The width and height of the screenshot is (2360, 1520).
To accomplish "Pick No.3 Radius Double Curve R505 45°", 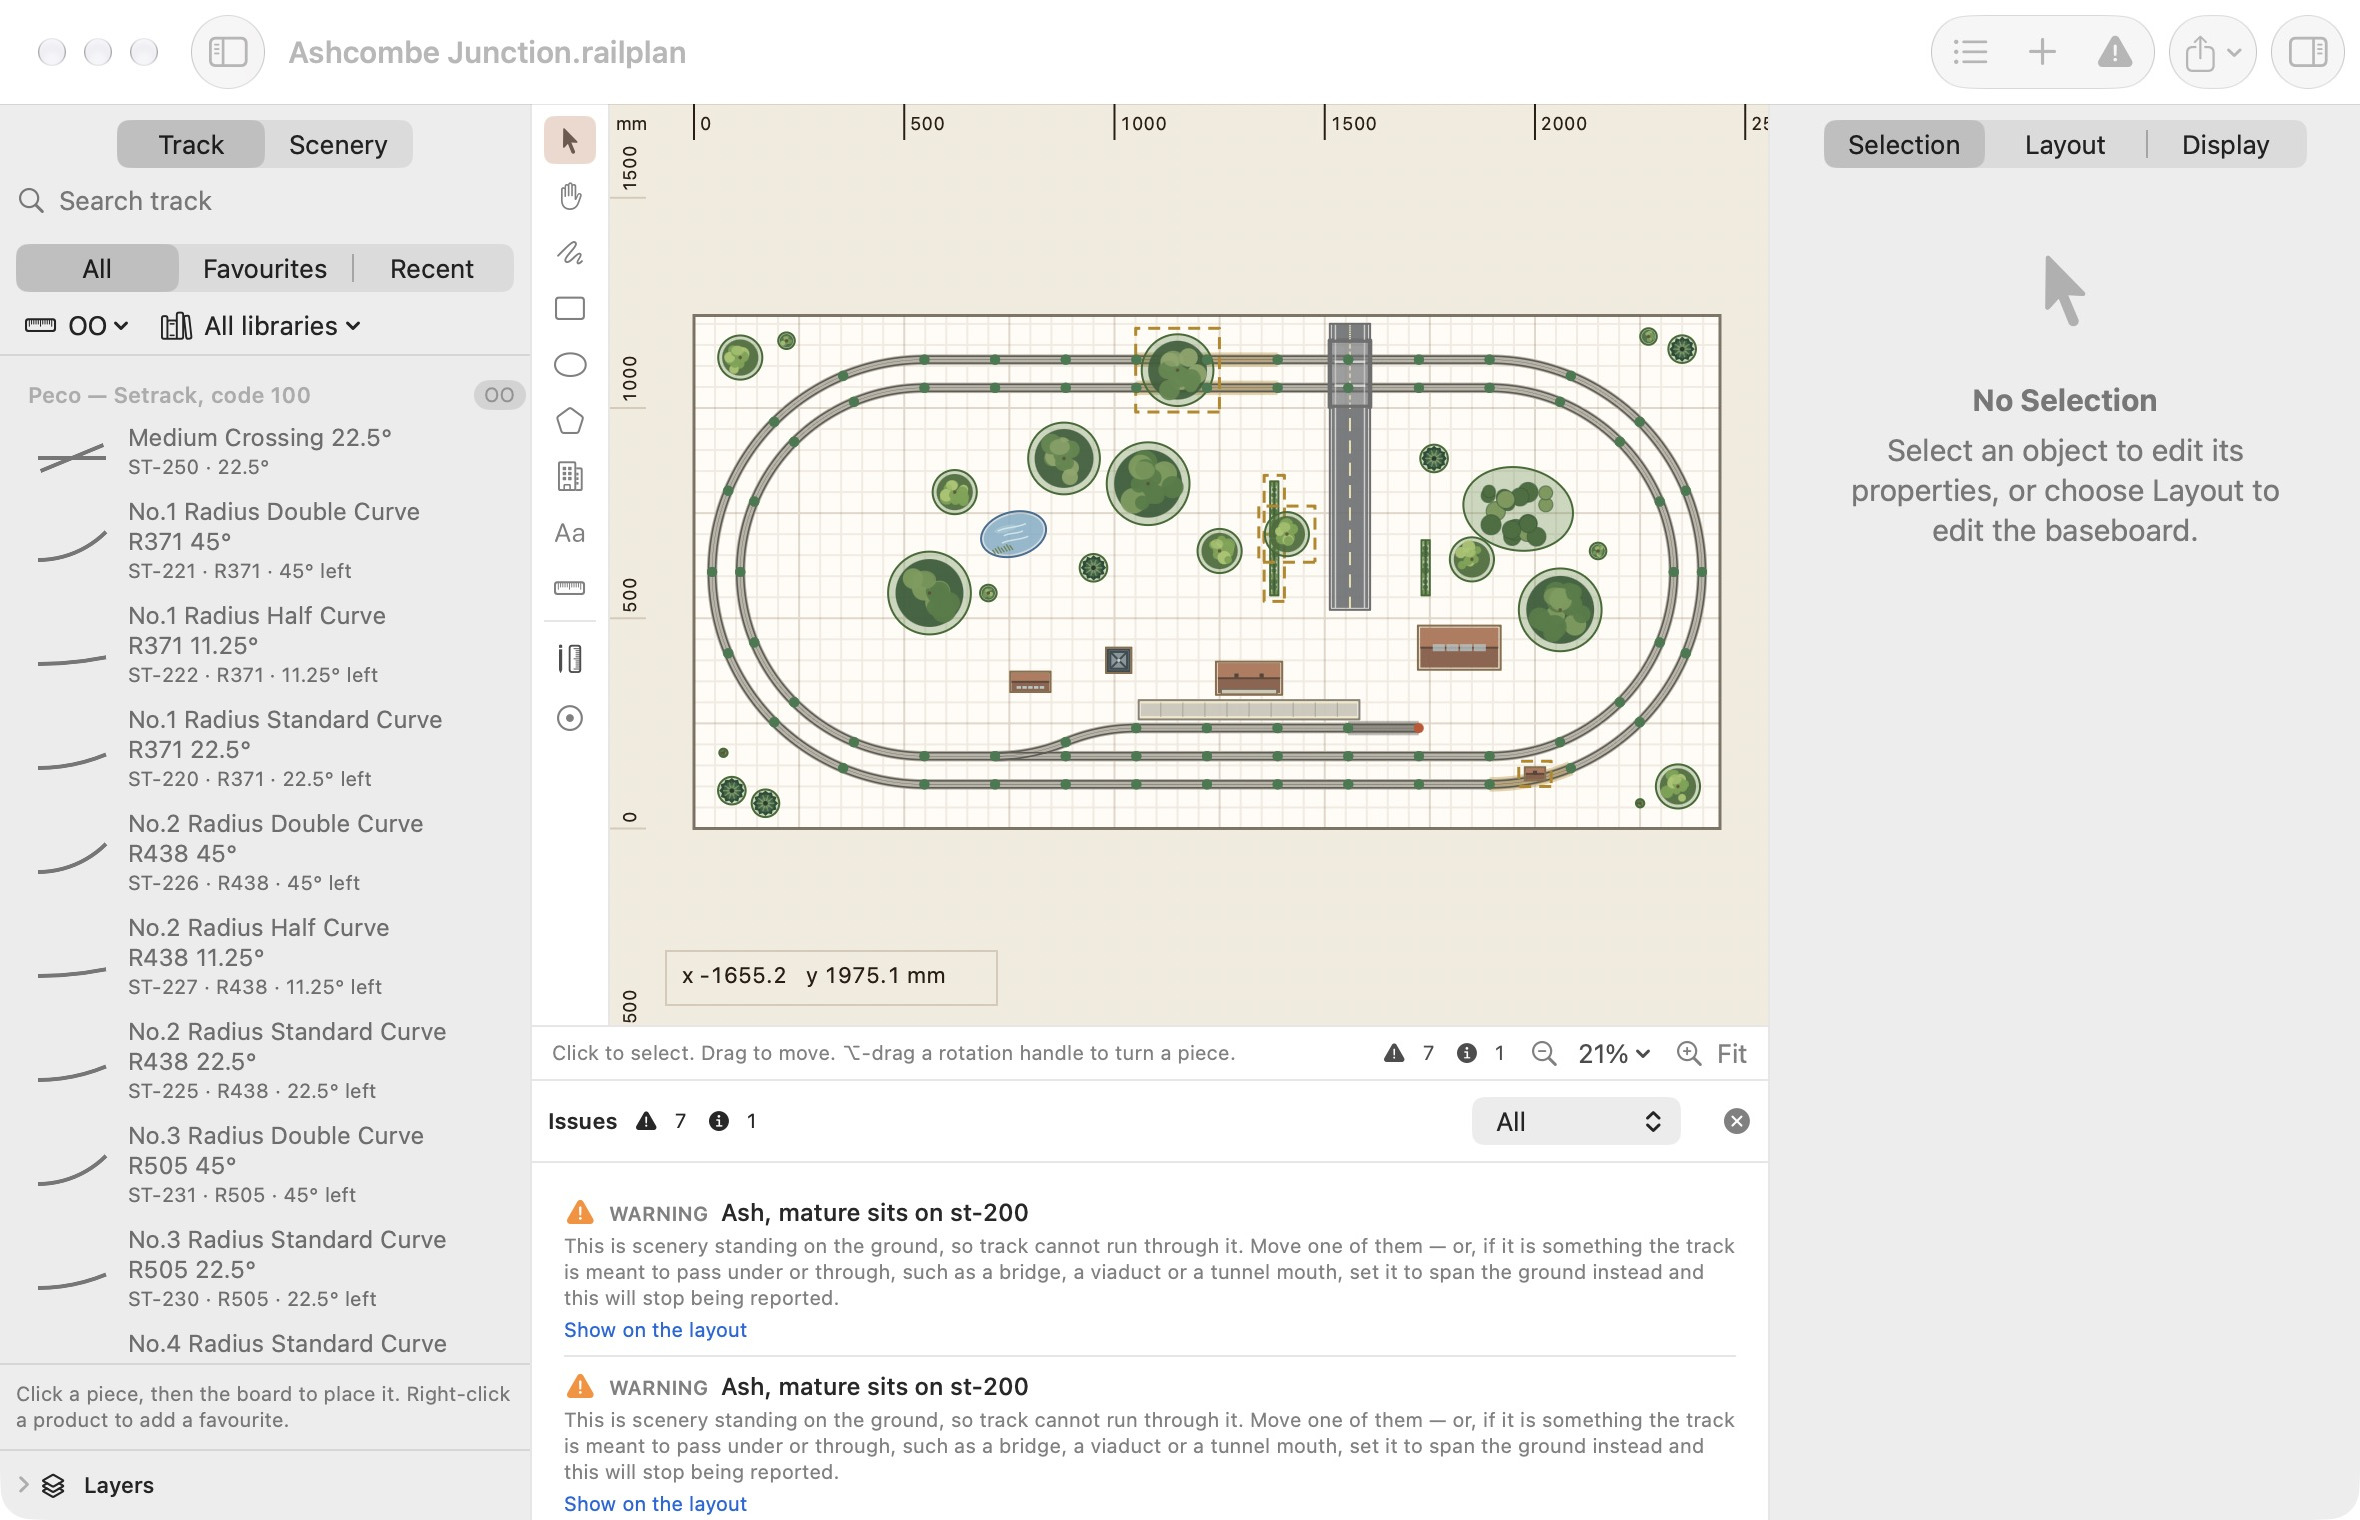I will [265, 1164].
